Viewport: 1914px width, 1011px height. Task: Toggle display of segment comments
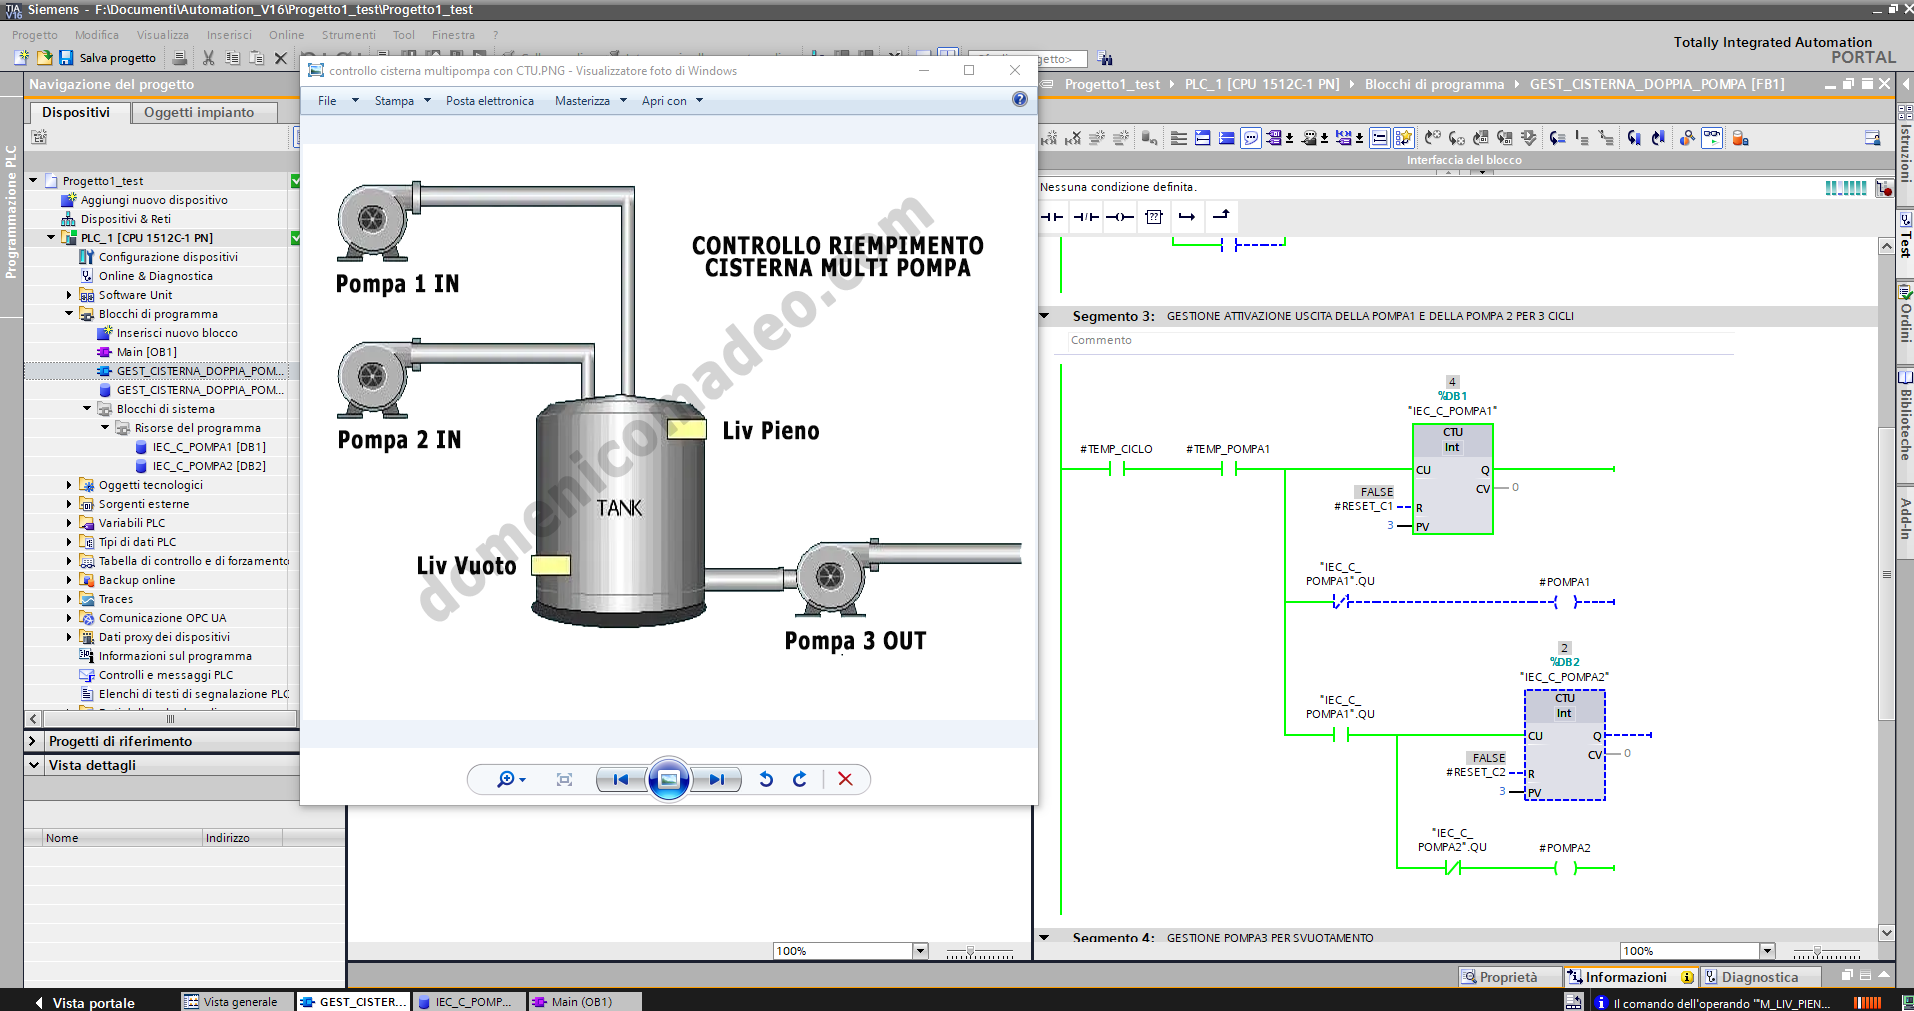[x=1250, y=137]
